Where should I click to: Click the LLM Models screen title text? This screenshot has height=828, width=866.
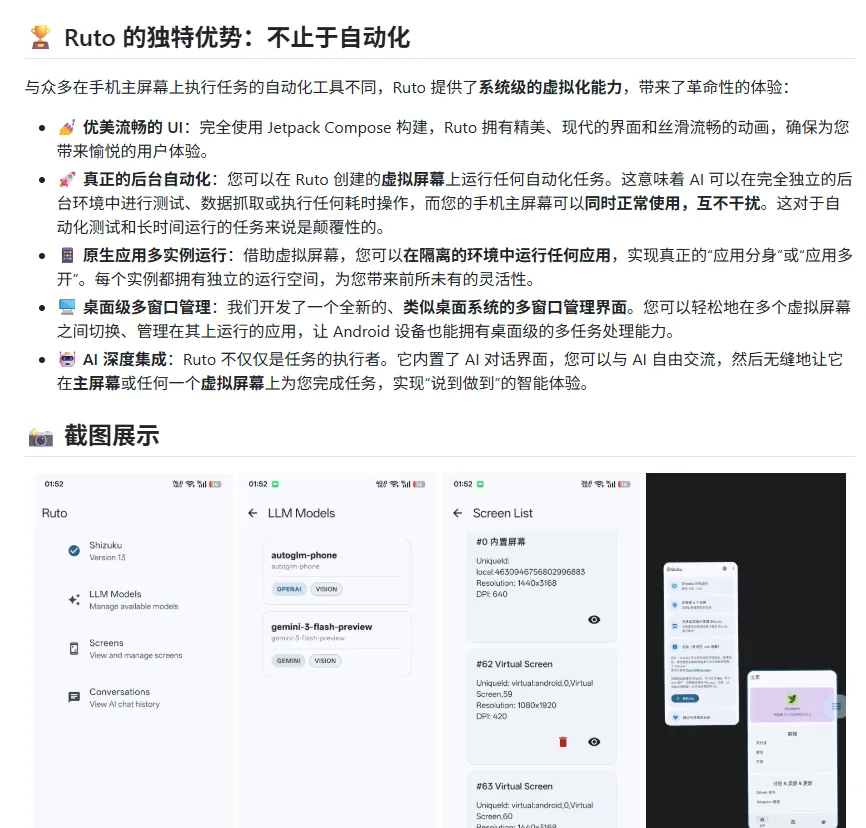coord(302,513)
